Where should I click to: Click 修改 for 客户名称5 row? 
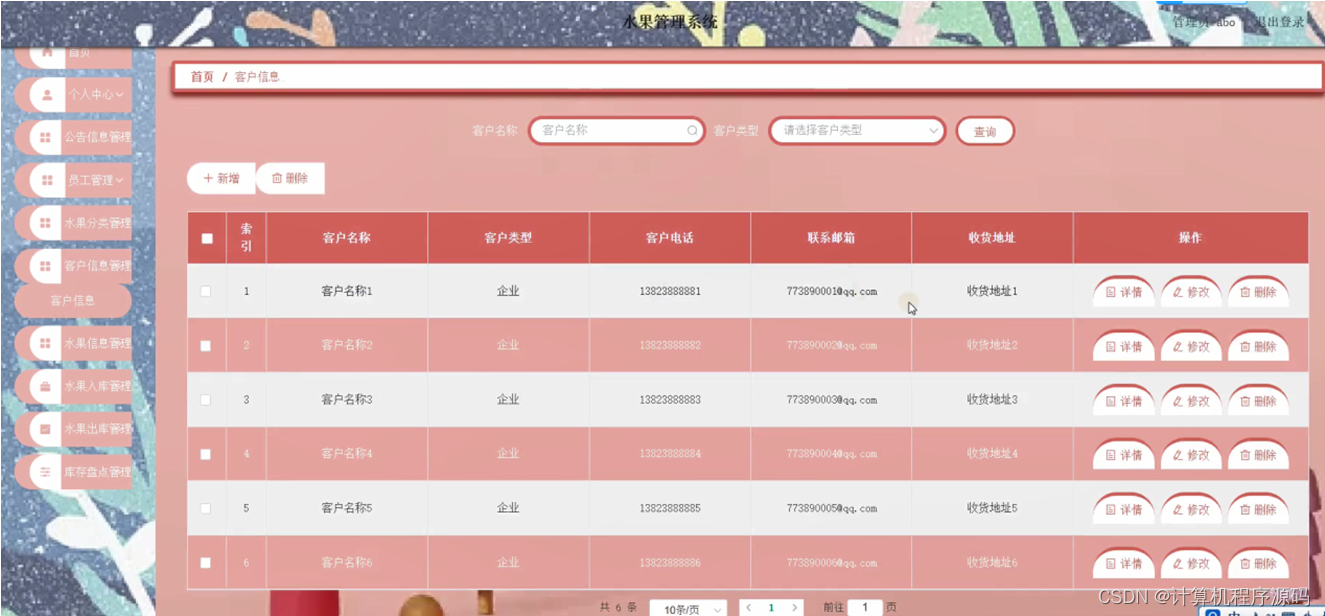pos(1191,509)
